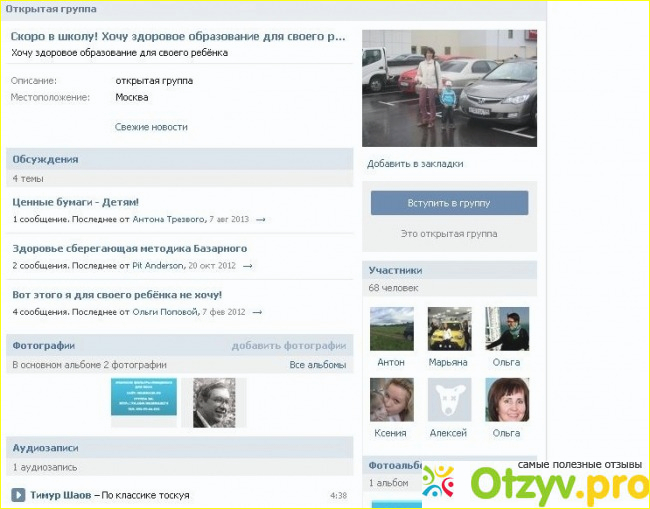The width and height of the screenshot is (650, 509).
Task: Click the 1 альбом count text
Action: coord(388,483)
